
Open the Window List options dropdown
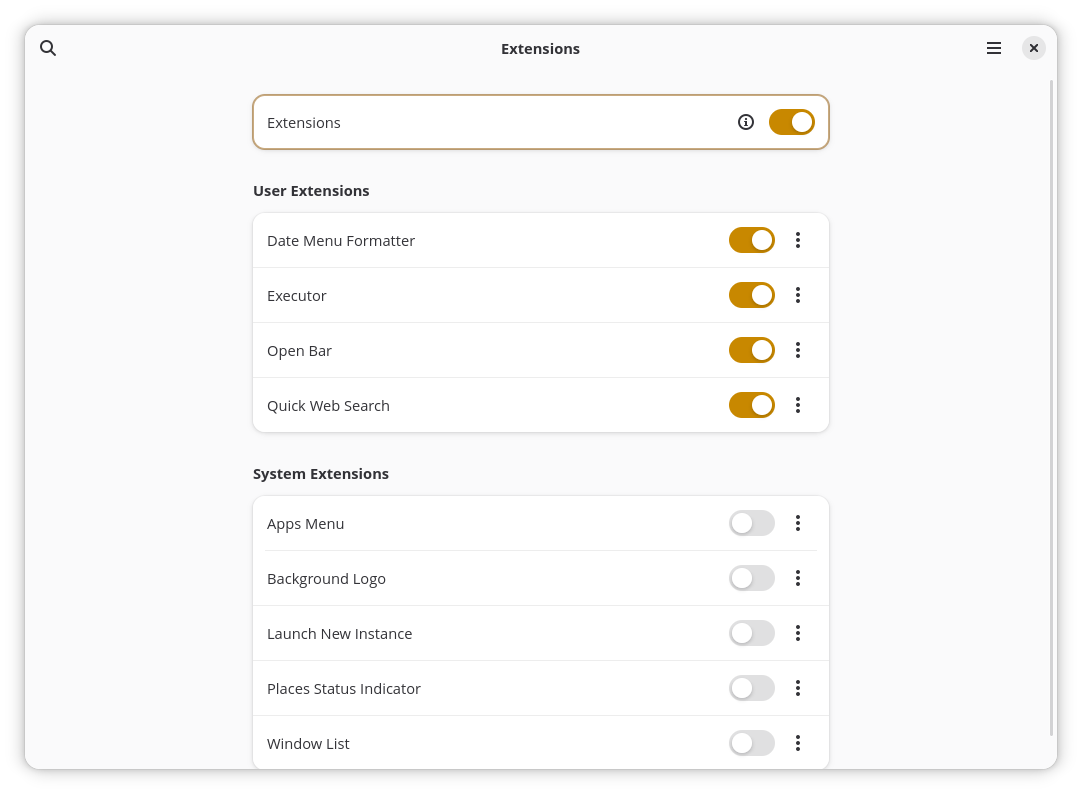(x=798, y=743)
